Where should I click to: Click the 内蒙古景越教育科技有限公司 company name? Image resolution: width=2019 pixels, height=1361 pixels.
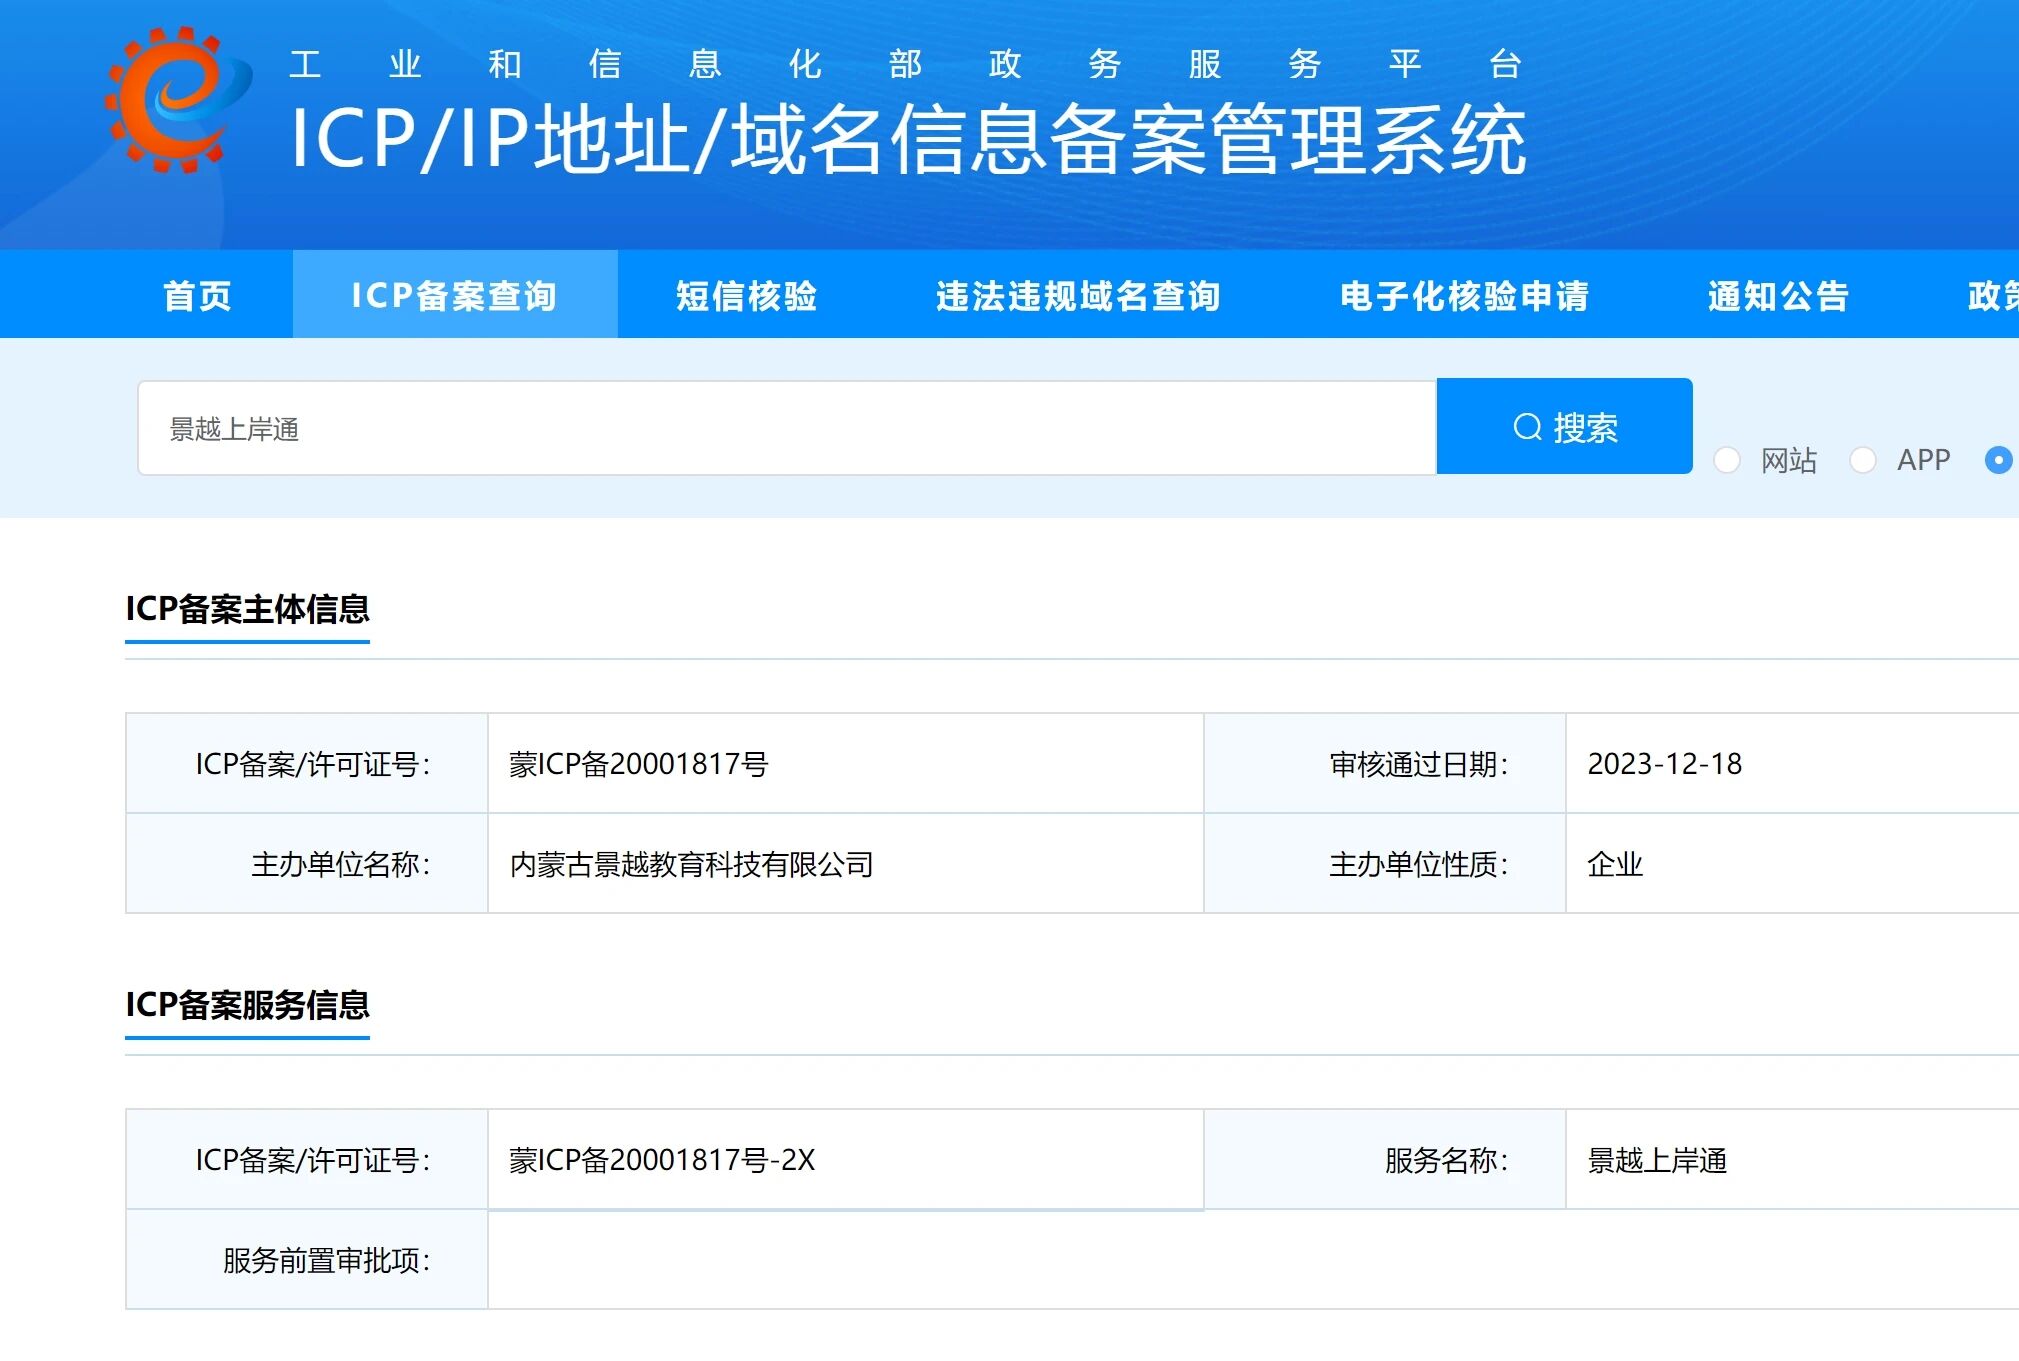click(691, 864)
